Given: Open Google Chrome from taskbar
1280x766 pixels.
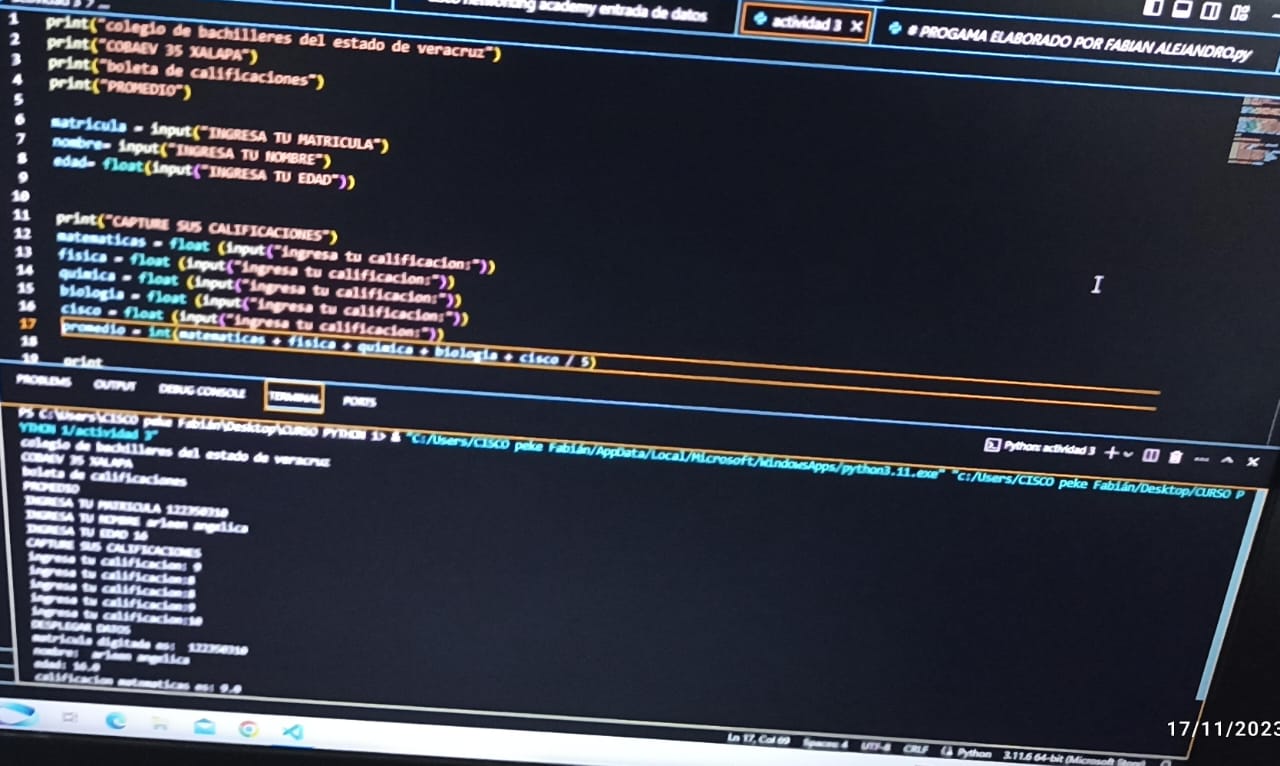Looking at the screenshot, I should pos(248,729).
